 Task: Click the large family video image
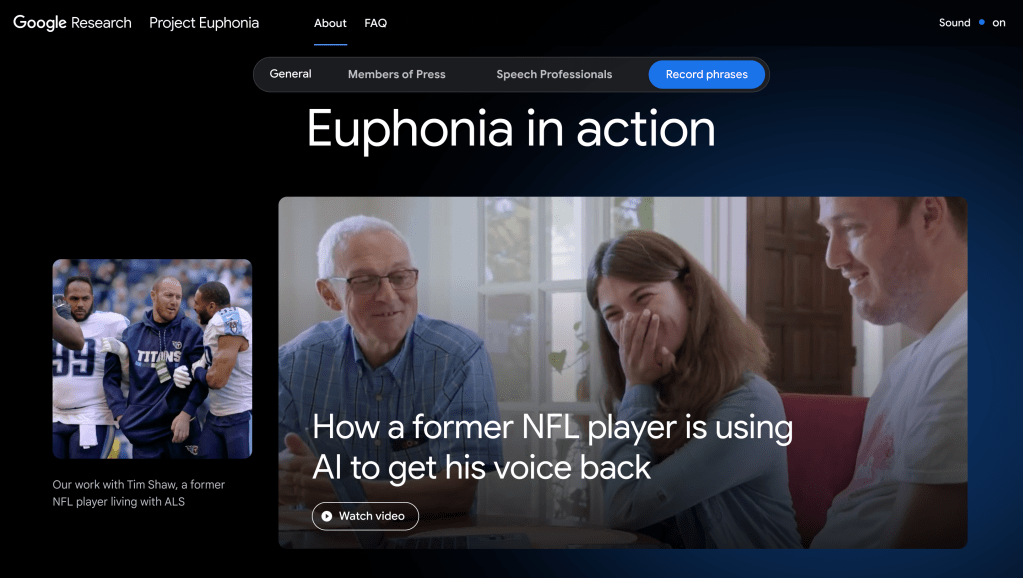coord(623,373)
